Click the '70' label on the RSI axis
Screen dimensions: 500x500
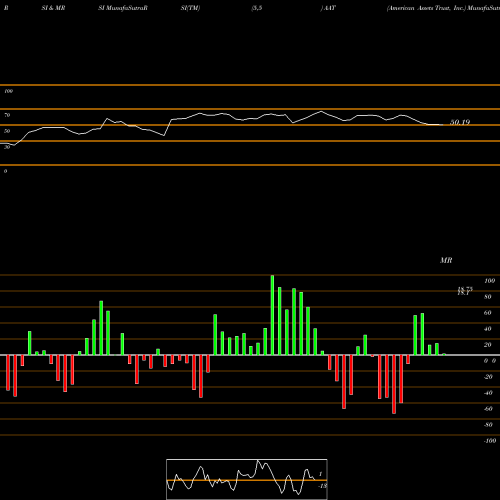tap(7, 115)
